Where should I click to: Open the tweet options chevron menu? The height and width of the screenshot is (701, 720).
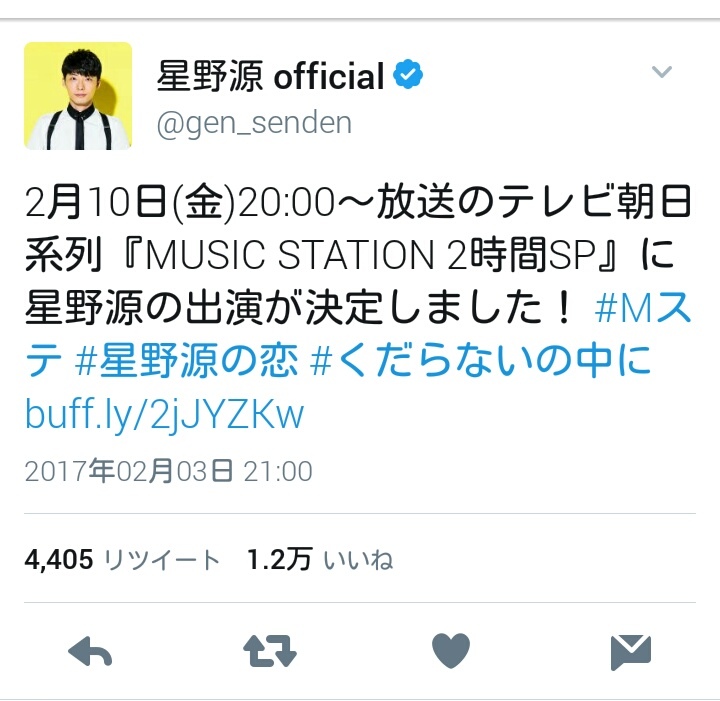point(662,72)
